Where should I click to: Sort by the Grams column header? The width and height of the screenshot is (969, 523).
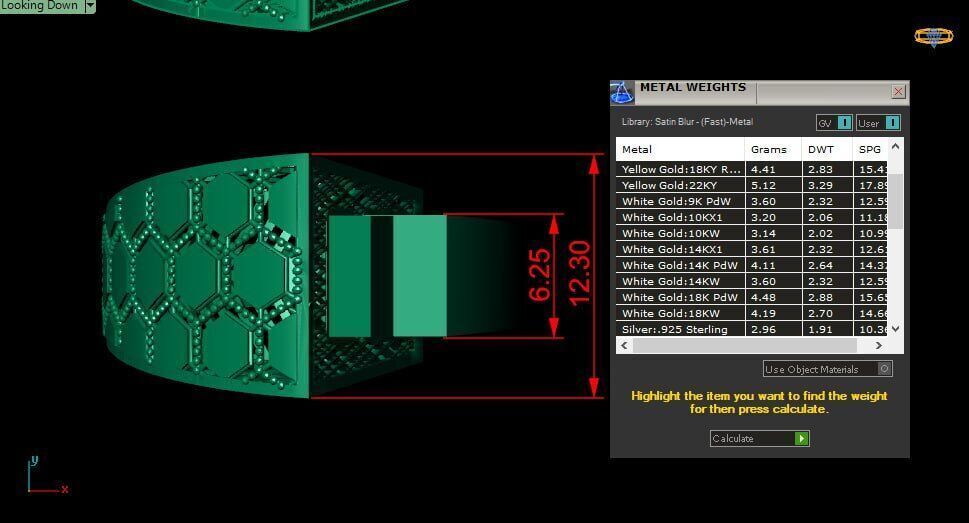click(773, 149)
